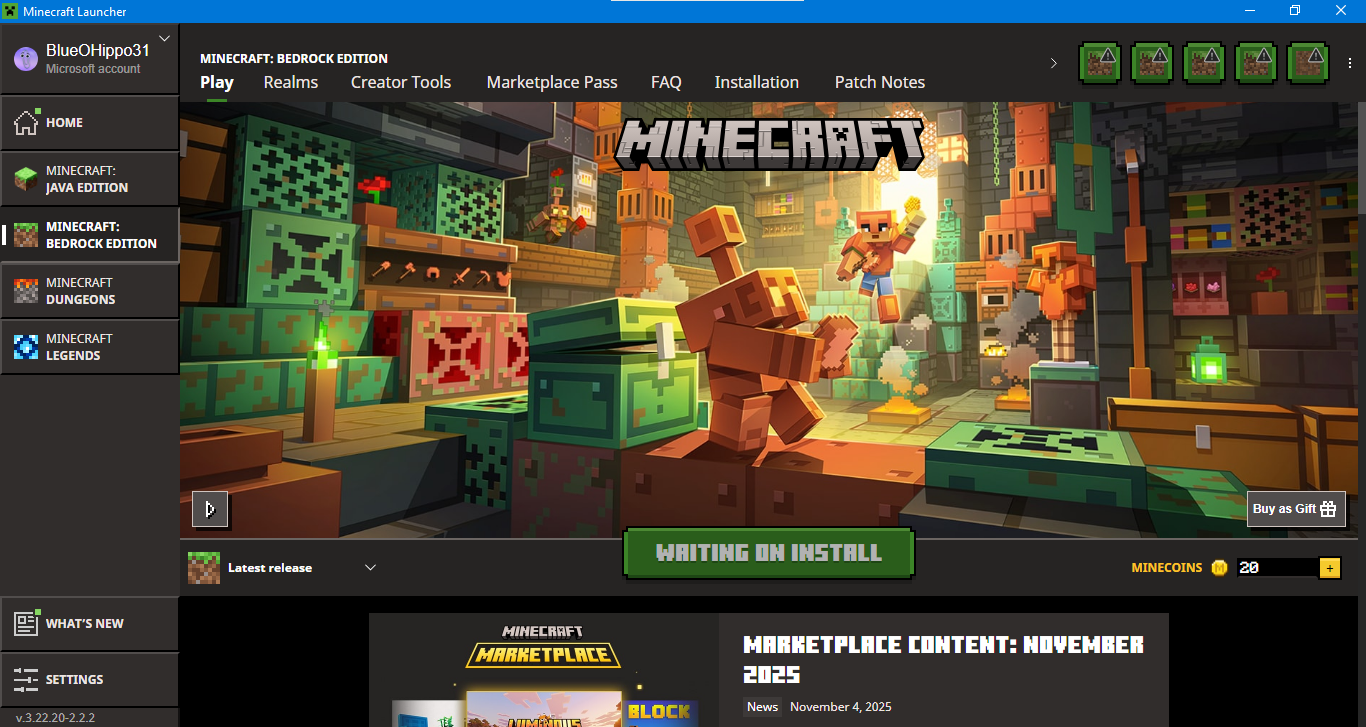Click the BlueOHippo31 account avatar

tap(26, 59)
